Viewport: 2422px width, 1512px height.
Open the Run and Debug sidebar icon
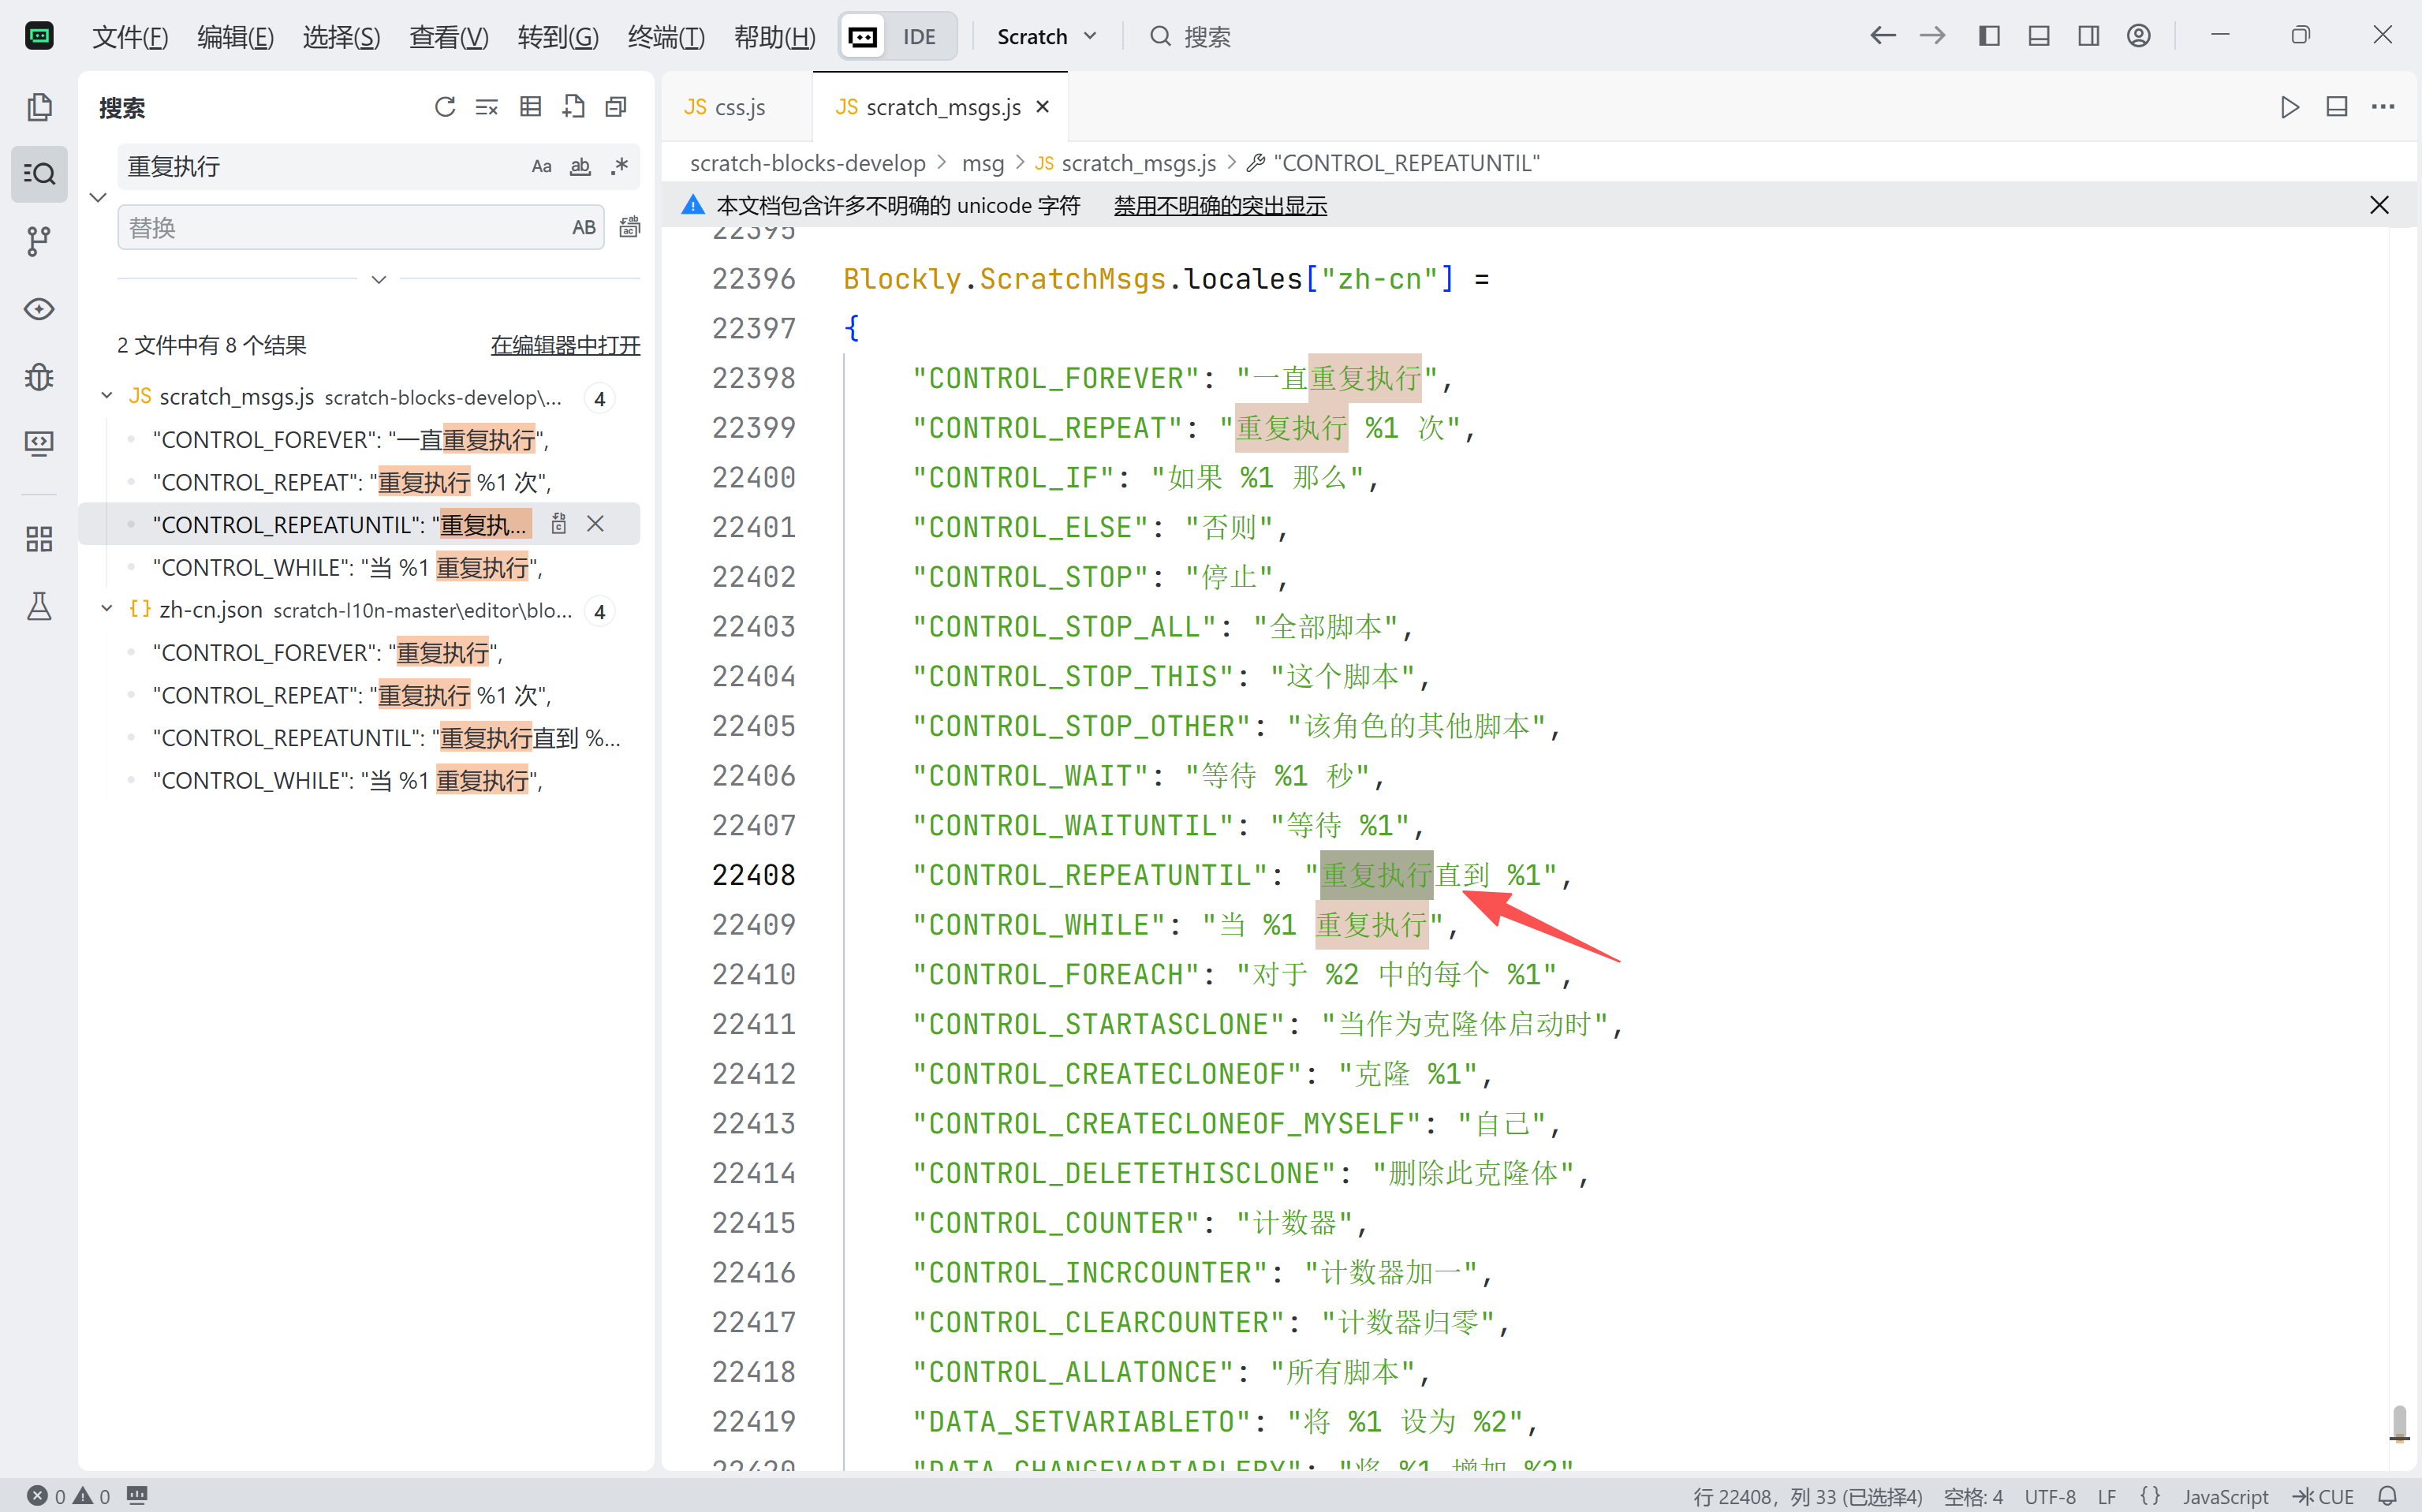[x=39, y=376]
